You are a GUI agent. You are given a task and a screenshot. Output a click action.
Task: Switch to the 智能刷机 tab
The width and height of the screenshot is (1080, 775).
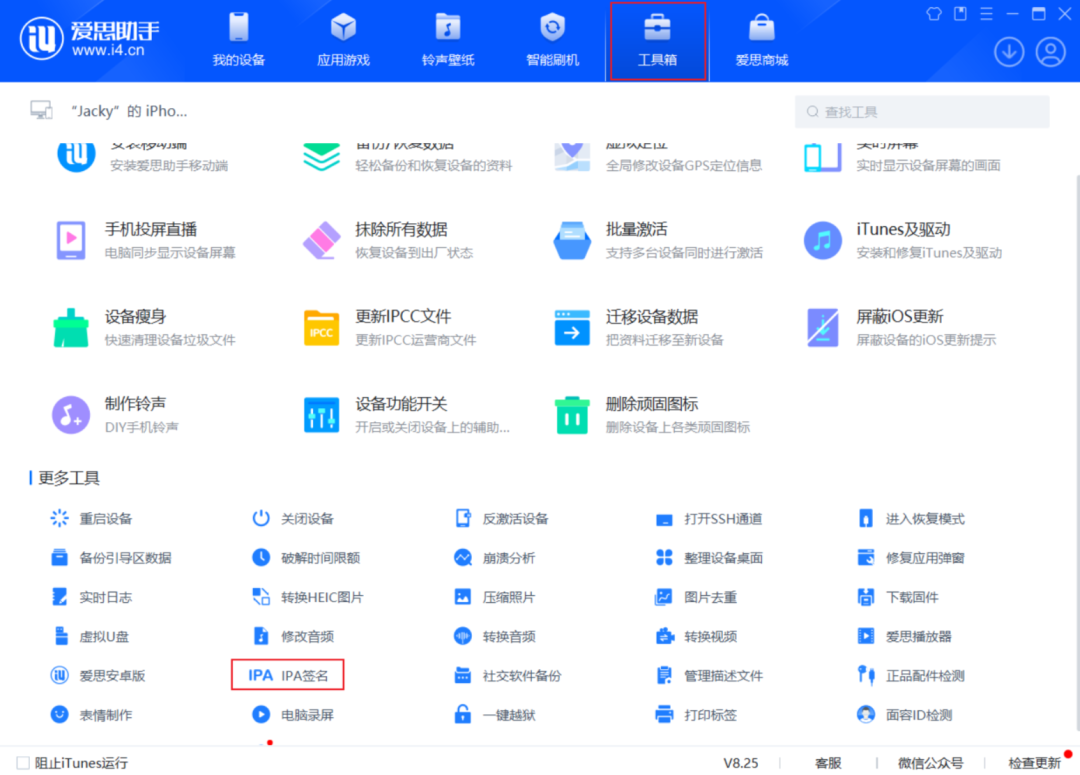click(552, 40)
